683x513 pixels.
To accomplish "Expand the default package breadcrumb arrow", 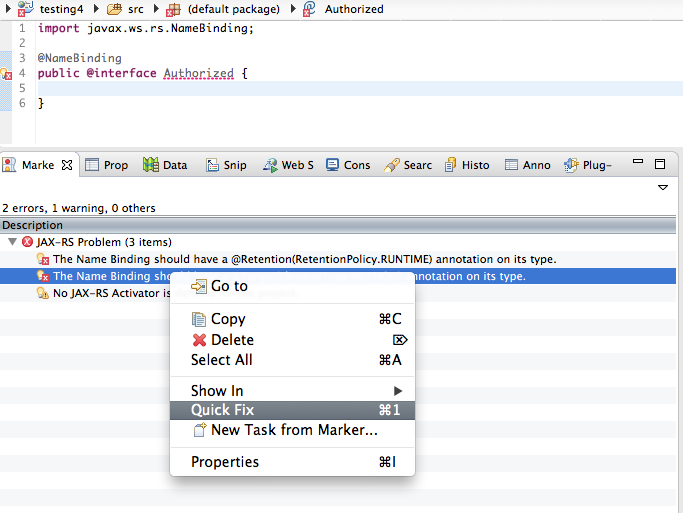I will tap(156, 9).
